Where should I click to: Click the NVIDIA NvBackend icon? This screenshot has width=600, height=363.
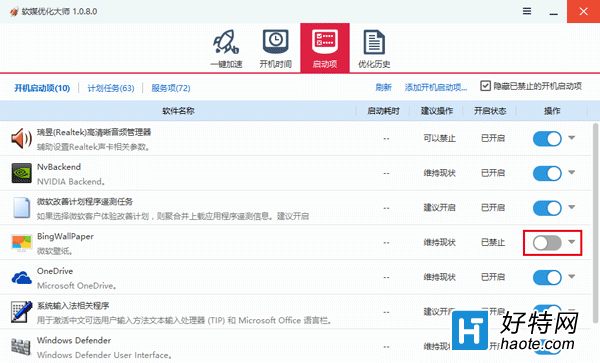pos(21,173)
